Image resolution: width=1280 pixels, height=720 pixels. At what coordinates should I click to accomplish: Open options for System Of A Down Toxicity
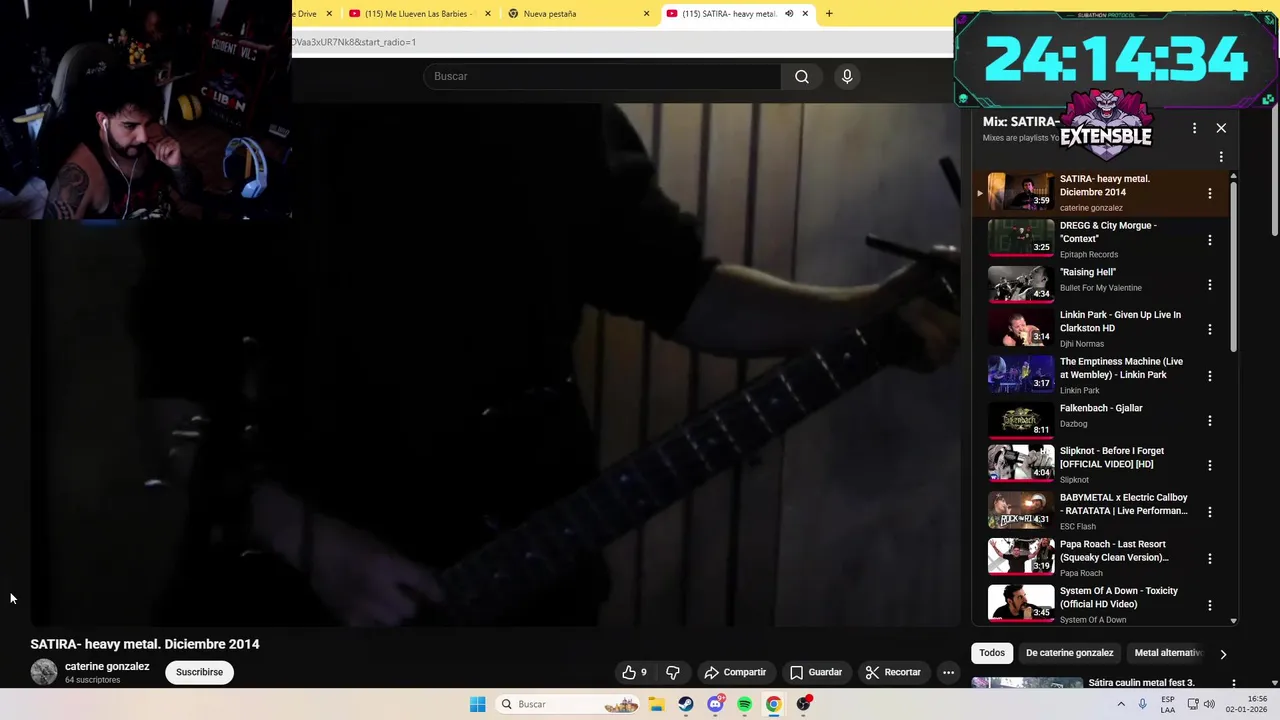tap(1210, 605)
